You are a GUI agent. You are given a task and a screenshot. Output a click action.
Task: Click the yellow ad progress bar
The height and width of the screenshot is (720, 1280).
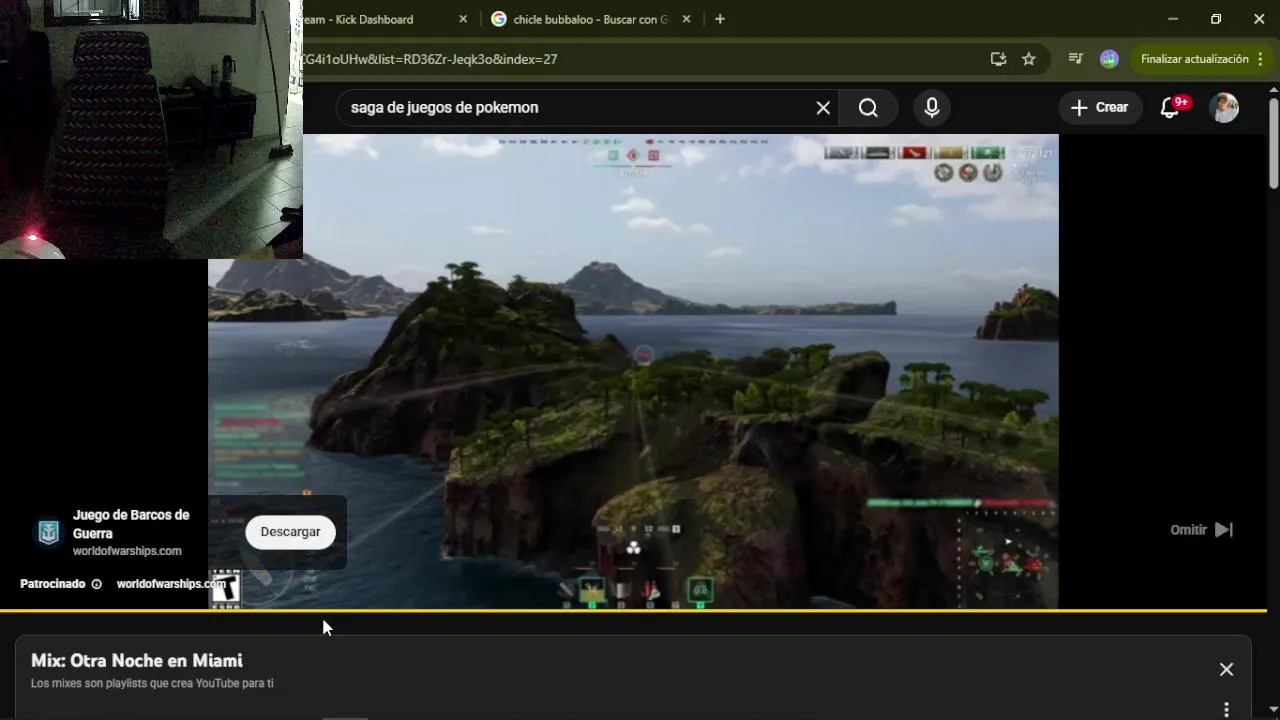point(633,610)
